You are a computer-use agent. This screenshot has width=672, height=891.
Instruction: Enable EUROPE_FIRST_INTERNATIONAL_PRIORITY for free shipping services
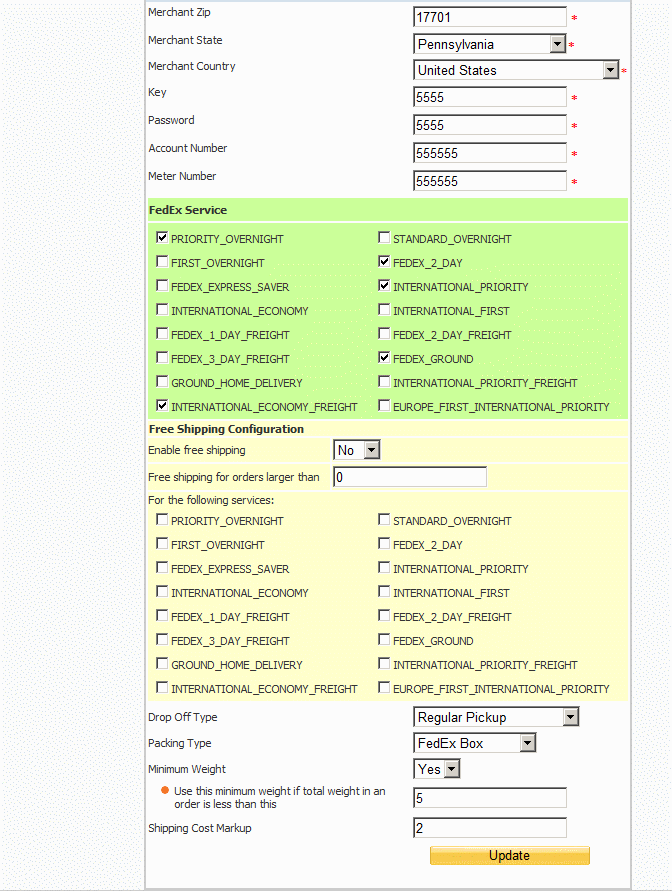coord(384,688)
